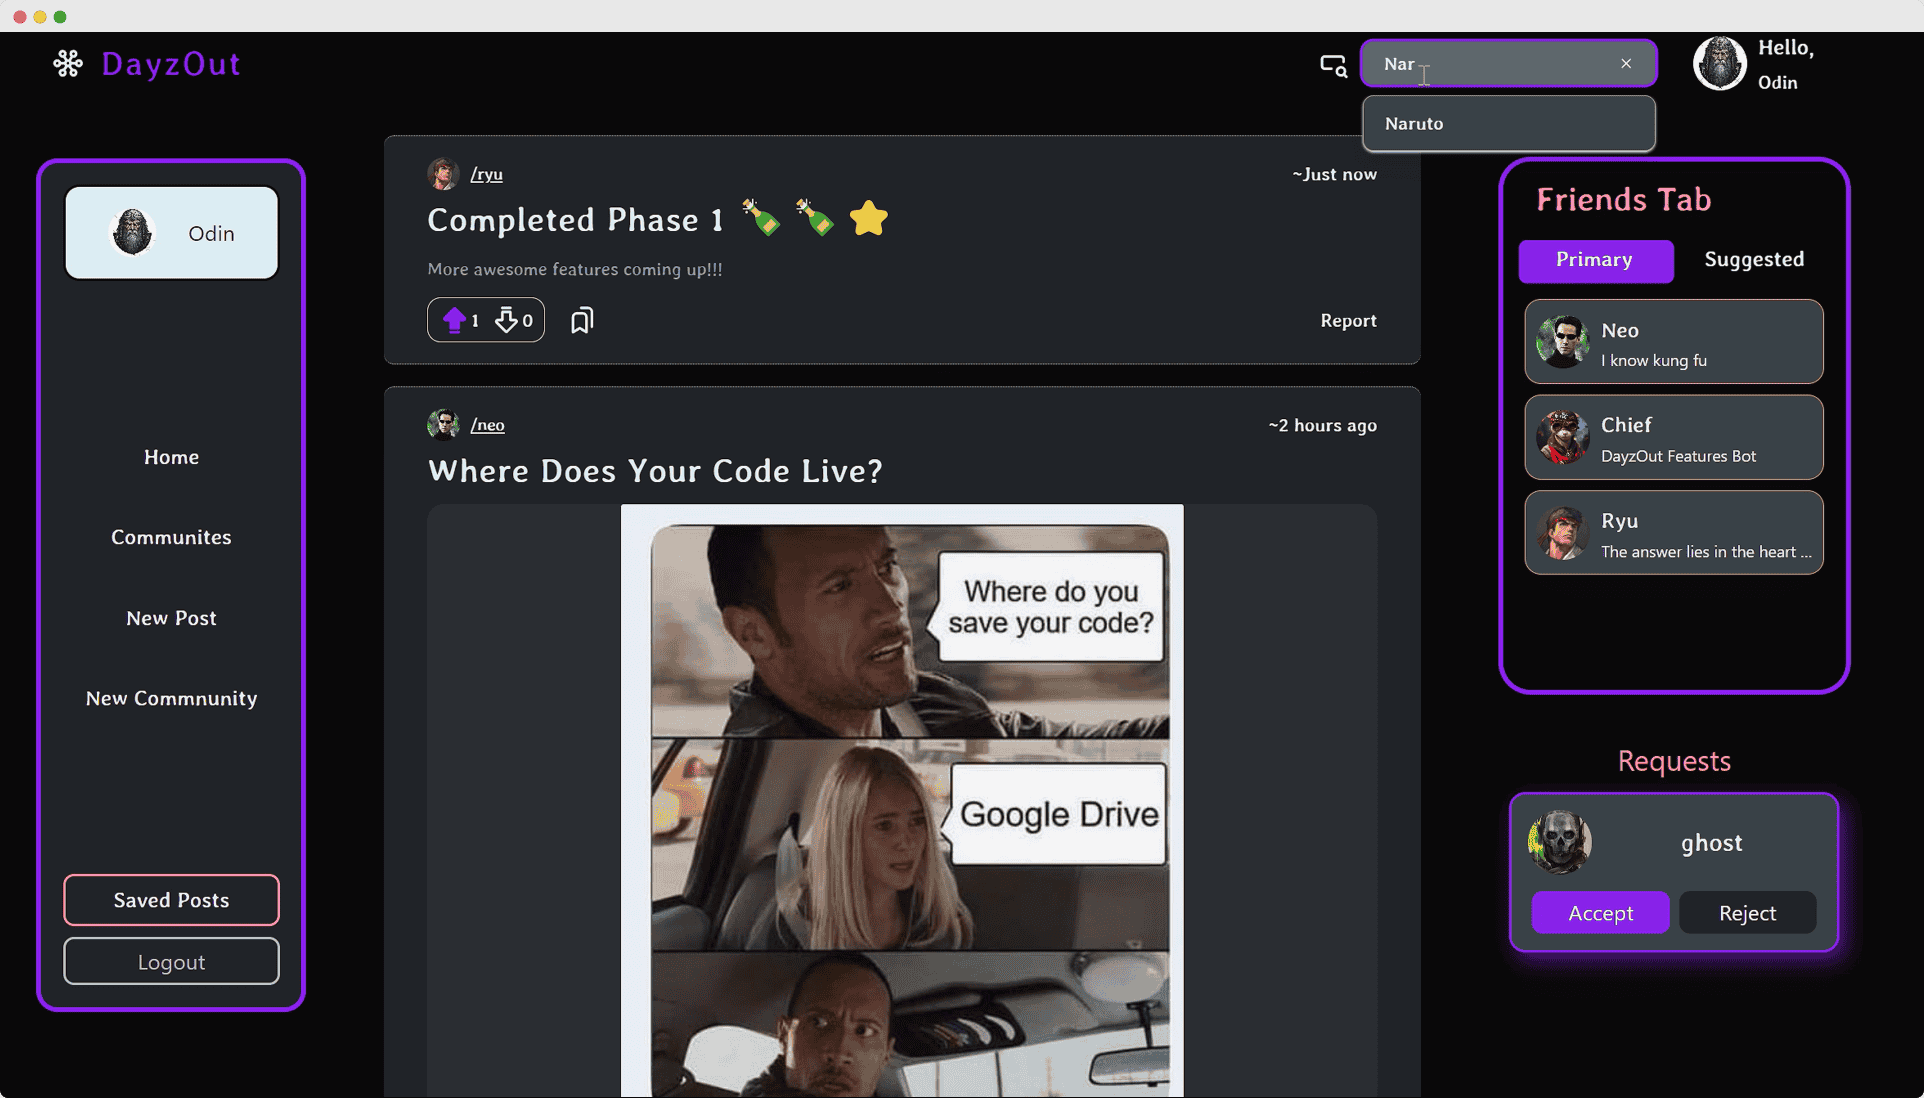Viewport: 1924px width, 1098px height.
Task: Click ryu's avatar on first post
Action: (x=443, y=174)
